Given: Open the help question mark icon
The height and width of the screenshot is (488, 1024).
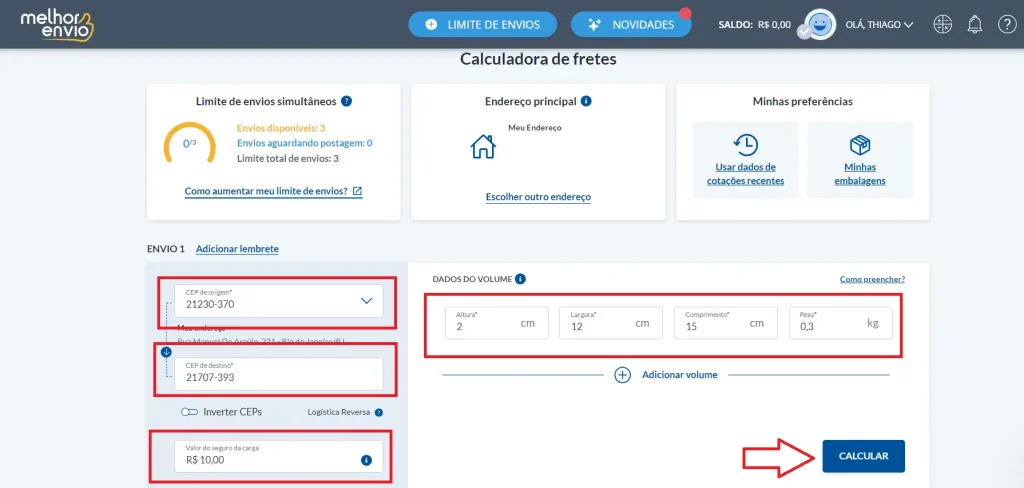Looking at the screenshot, I should coord(1007,25).
